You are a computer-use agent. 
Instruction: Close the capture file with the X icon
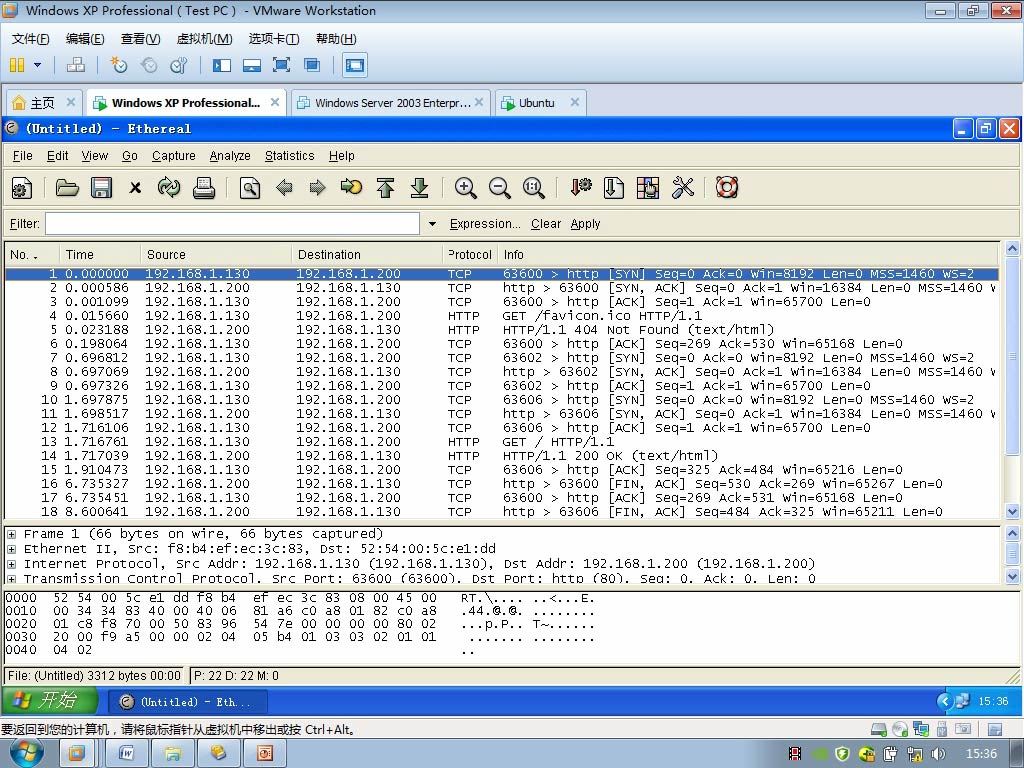135,189
